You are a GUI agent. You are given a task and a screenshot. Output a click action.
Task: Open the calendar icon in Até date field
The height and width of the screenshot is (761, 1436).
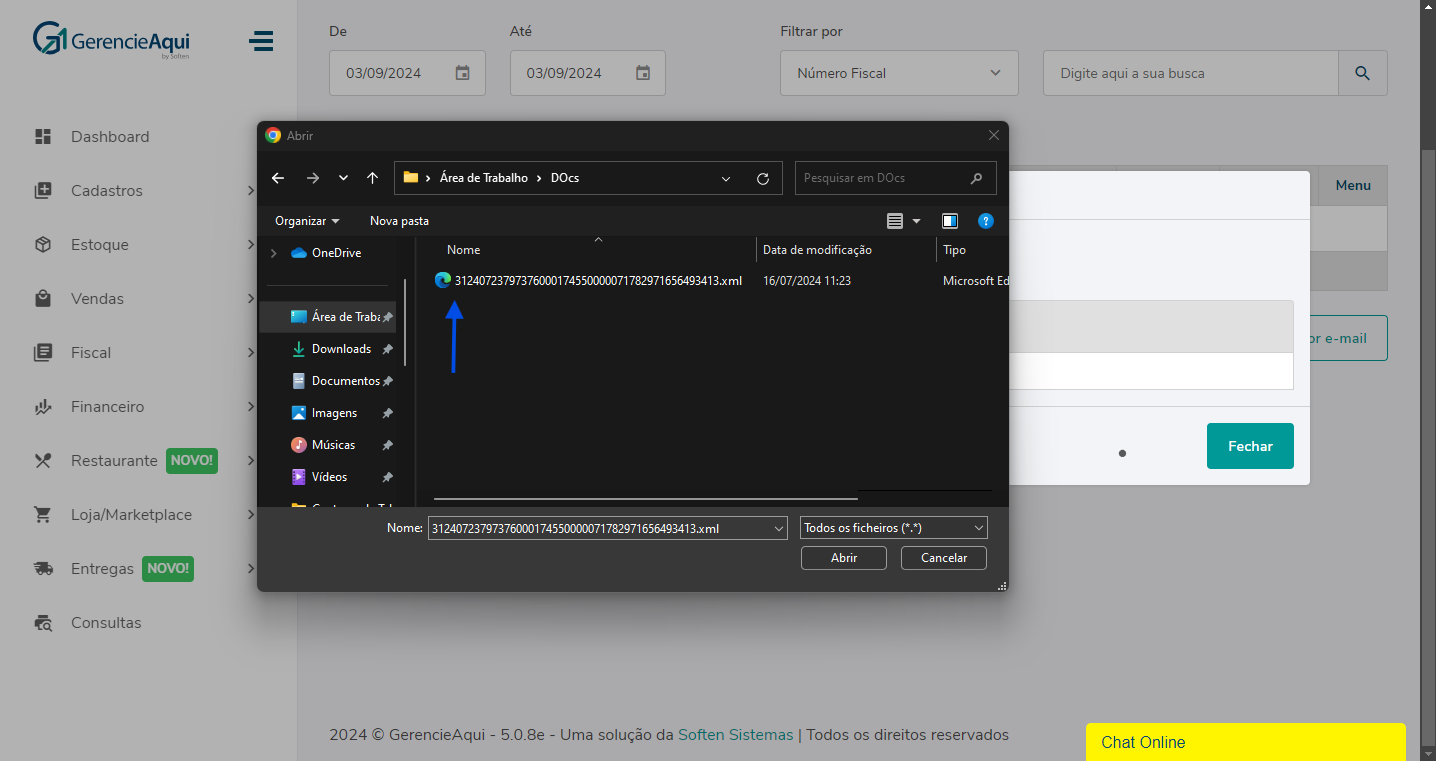(643, 73)
